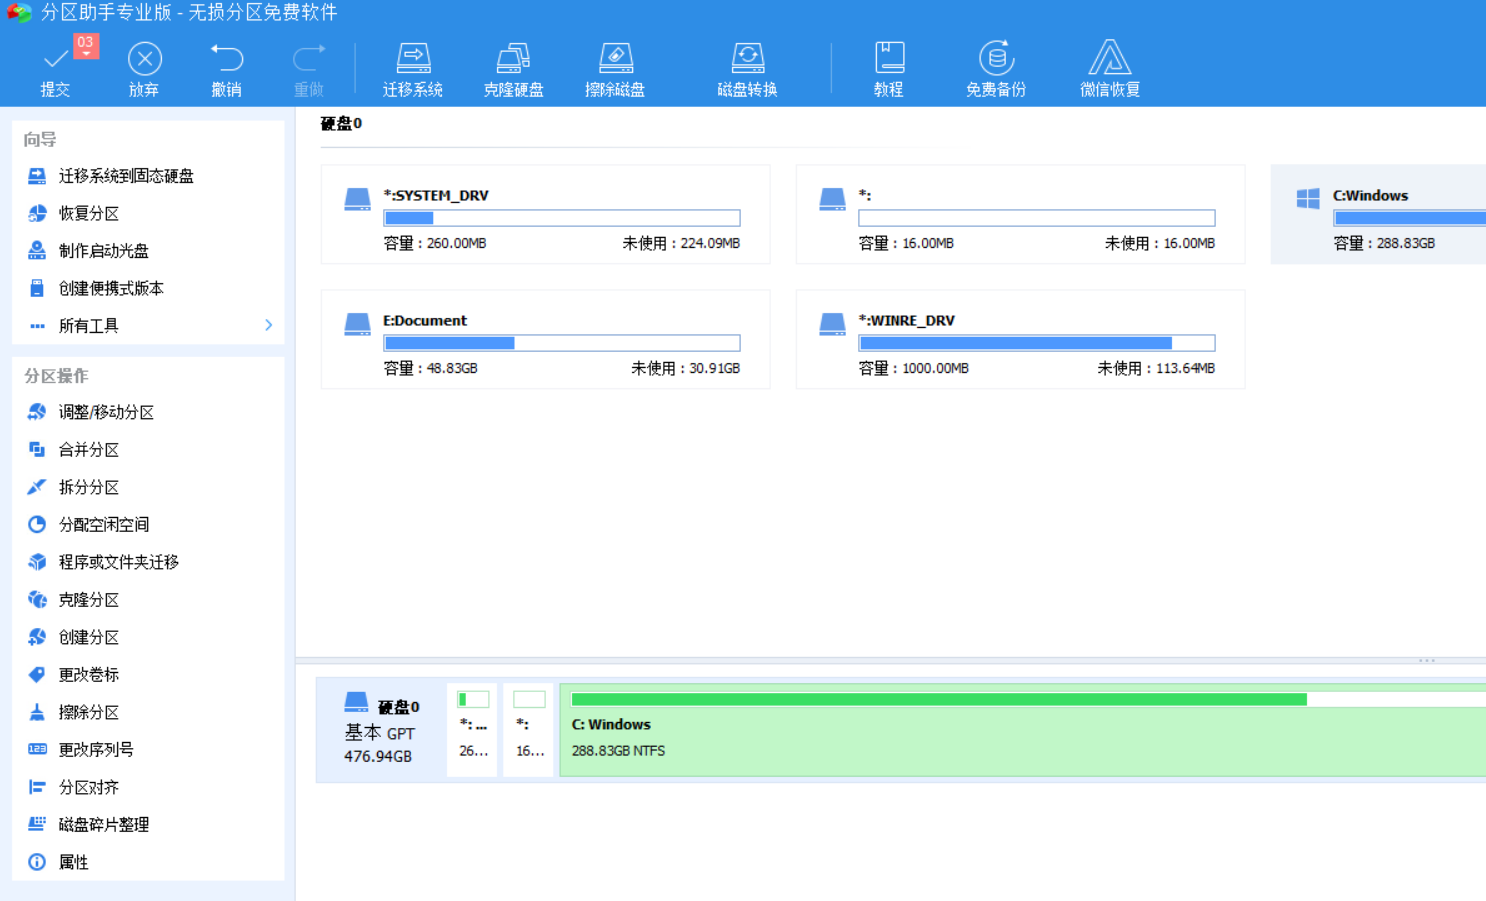Choose 属性 text in the sidebar
This screenshot has height=901, width=1486.
click(74, 862)
